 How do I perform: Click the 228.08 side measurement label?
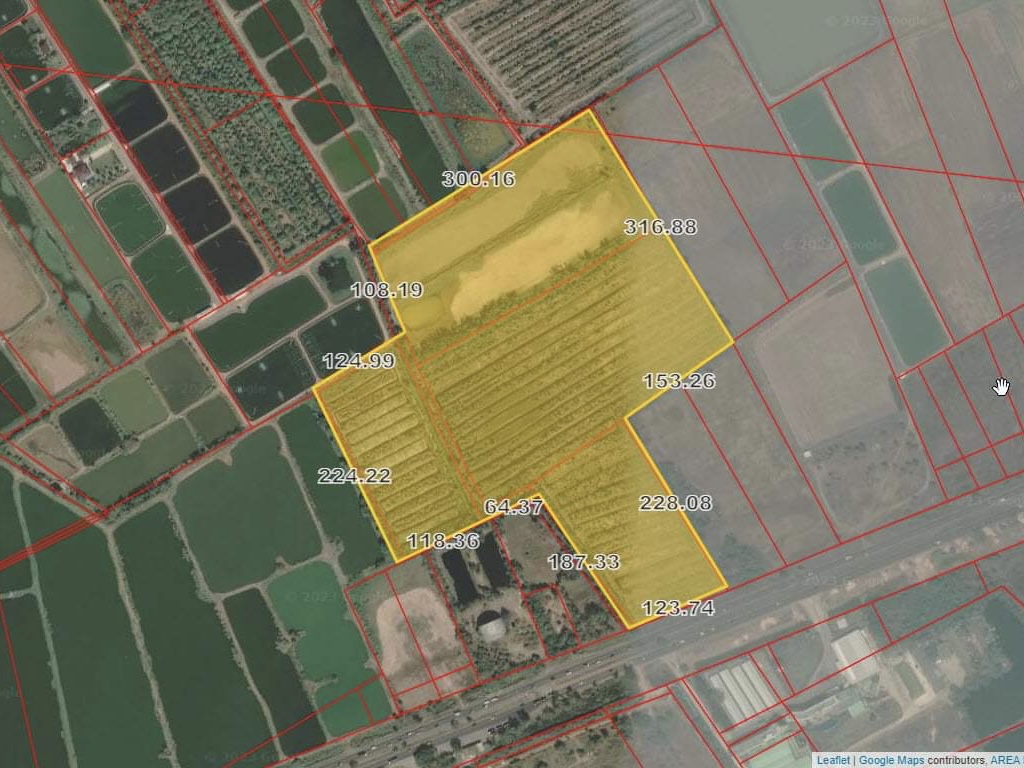[x=675, y=503]
